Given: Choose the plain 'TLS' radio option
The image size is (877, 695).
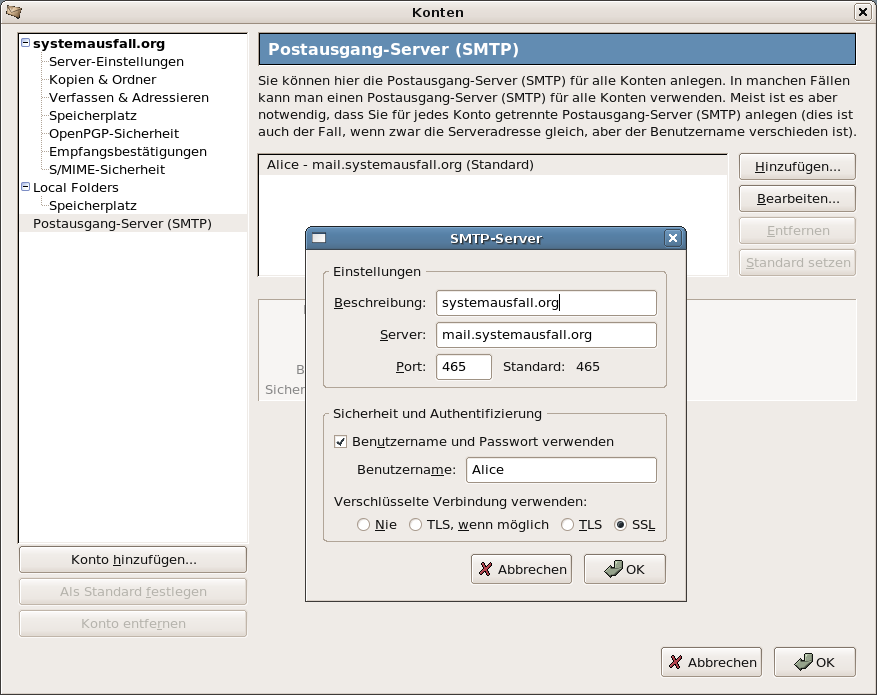Looking at the screenshot, I should [x=567, y=524].
